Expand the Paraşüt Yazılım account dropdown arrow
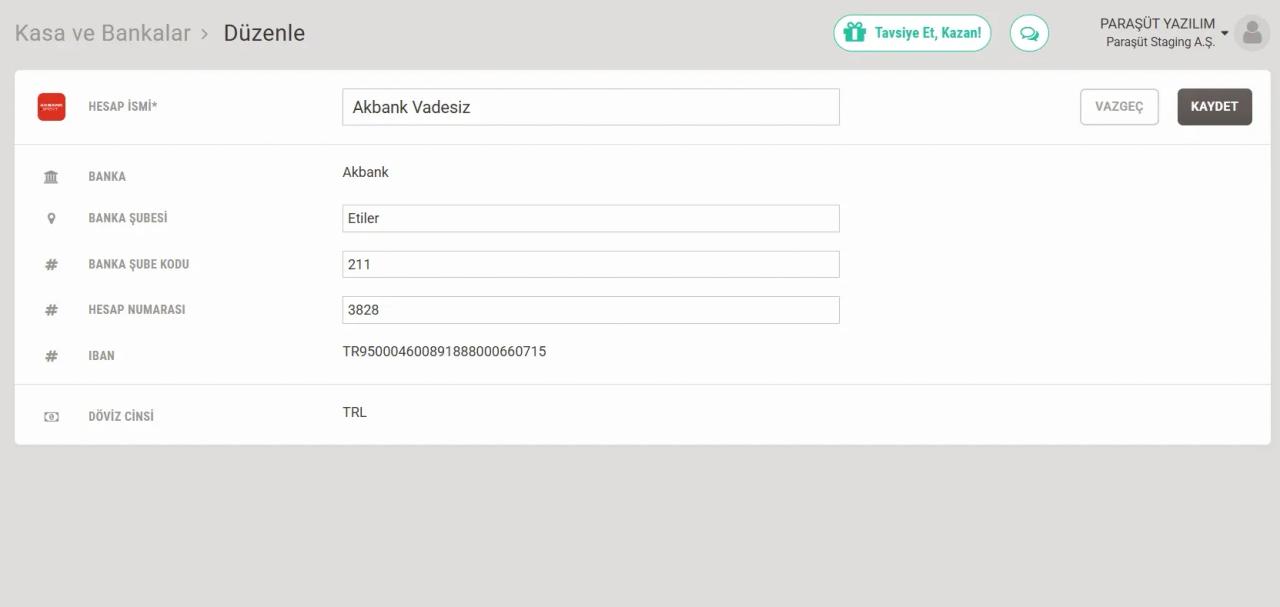Viewport: 1280px width, 607px height. 1225,33
